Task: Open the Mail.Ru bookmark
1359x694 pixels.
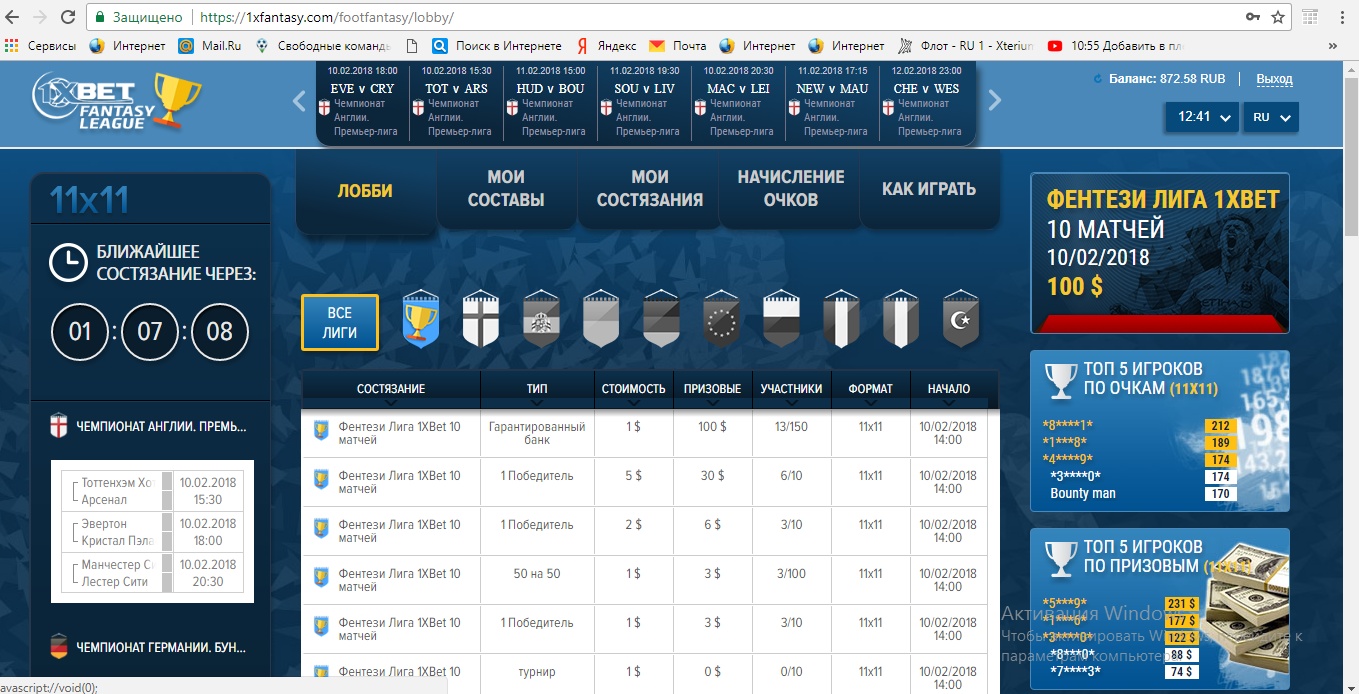Action: click(210, 46)
